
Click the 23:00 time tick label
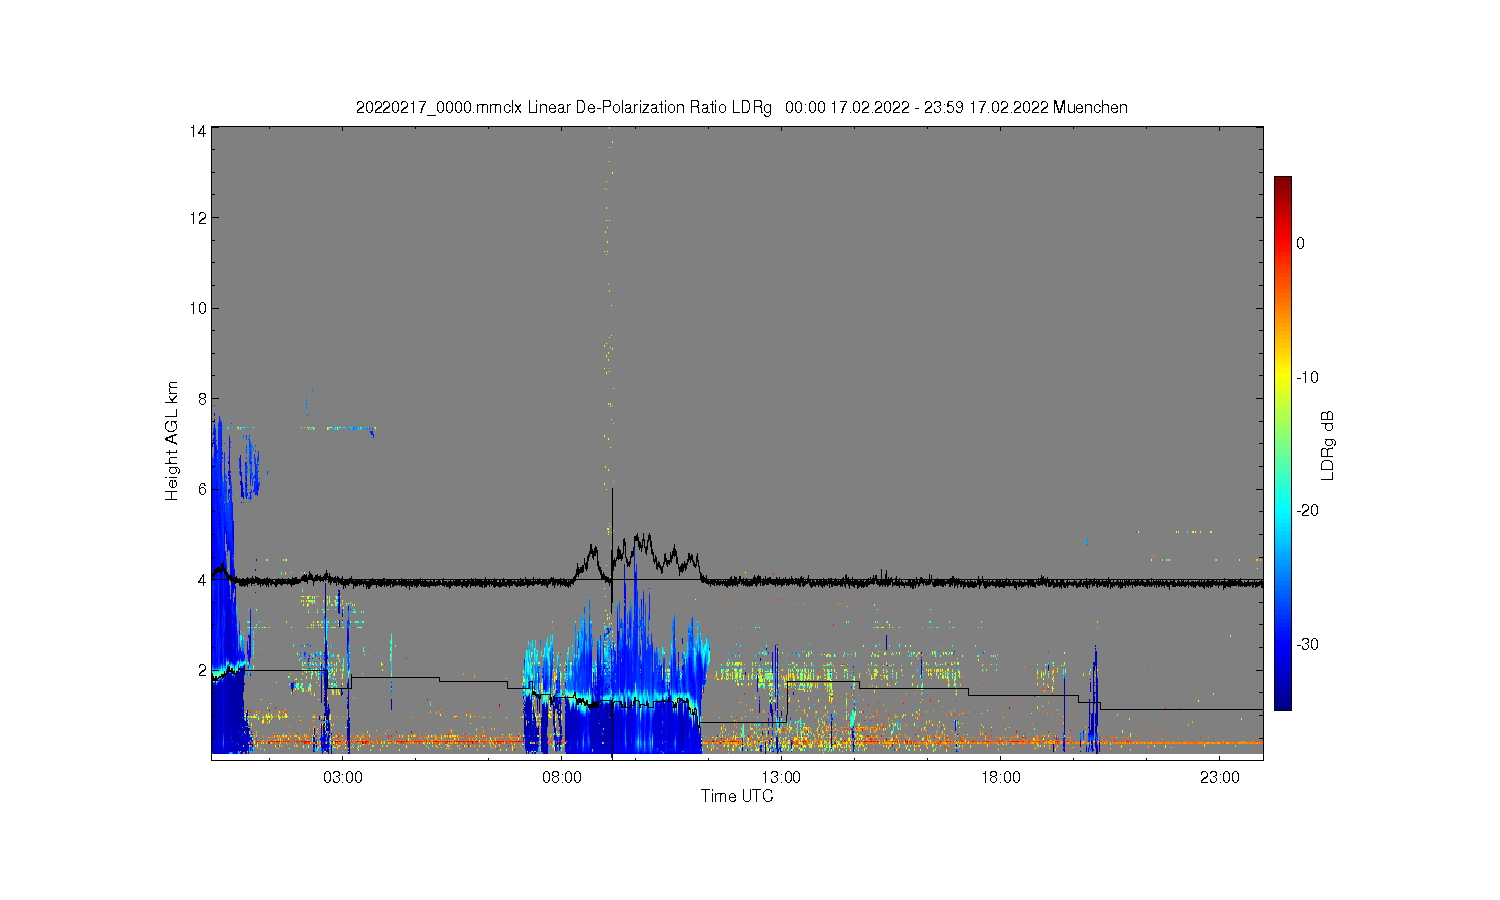[x=1220, y=777]
